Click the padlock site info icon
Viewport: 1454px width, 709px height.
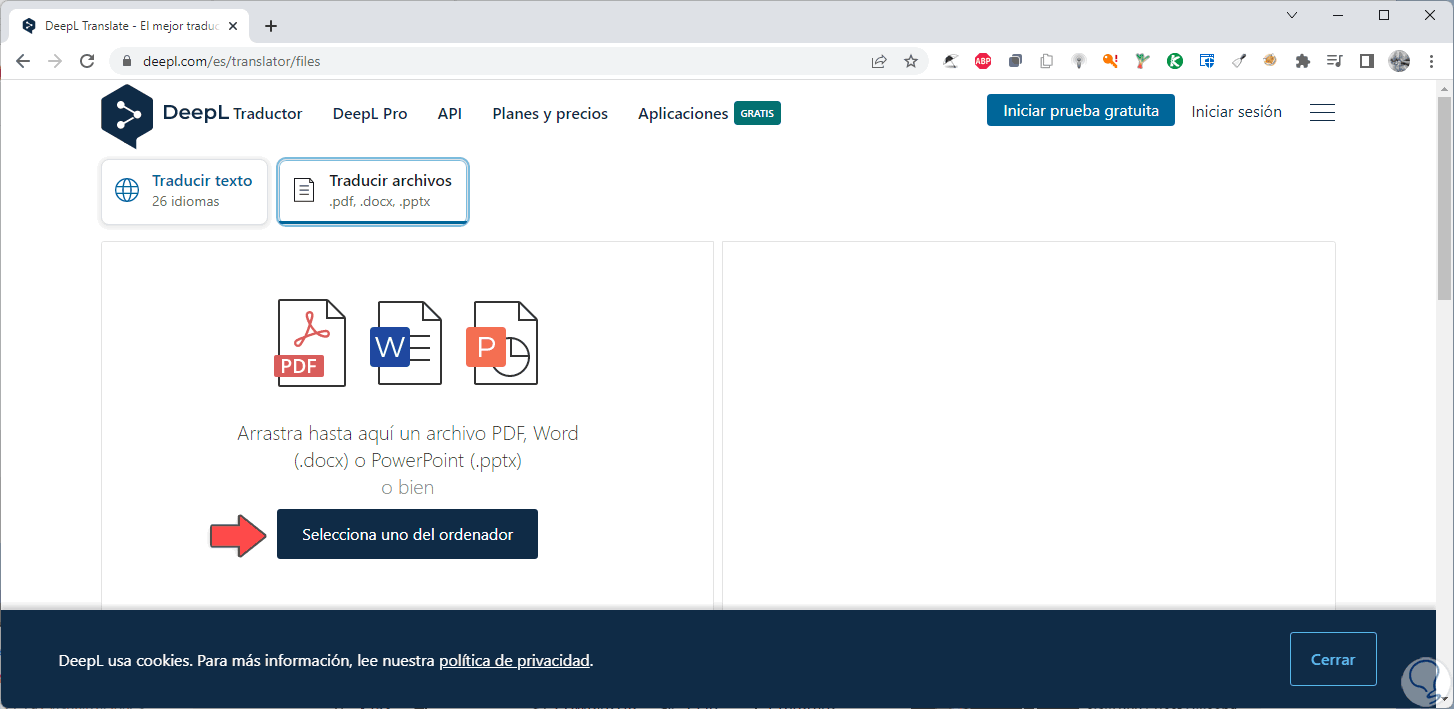(126, 62)
